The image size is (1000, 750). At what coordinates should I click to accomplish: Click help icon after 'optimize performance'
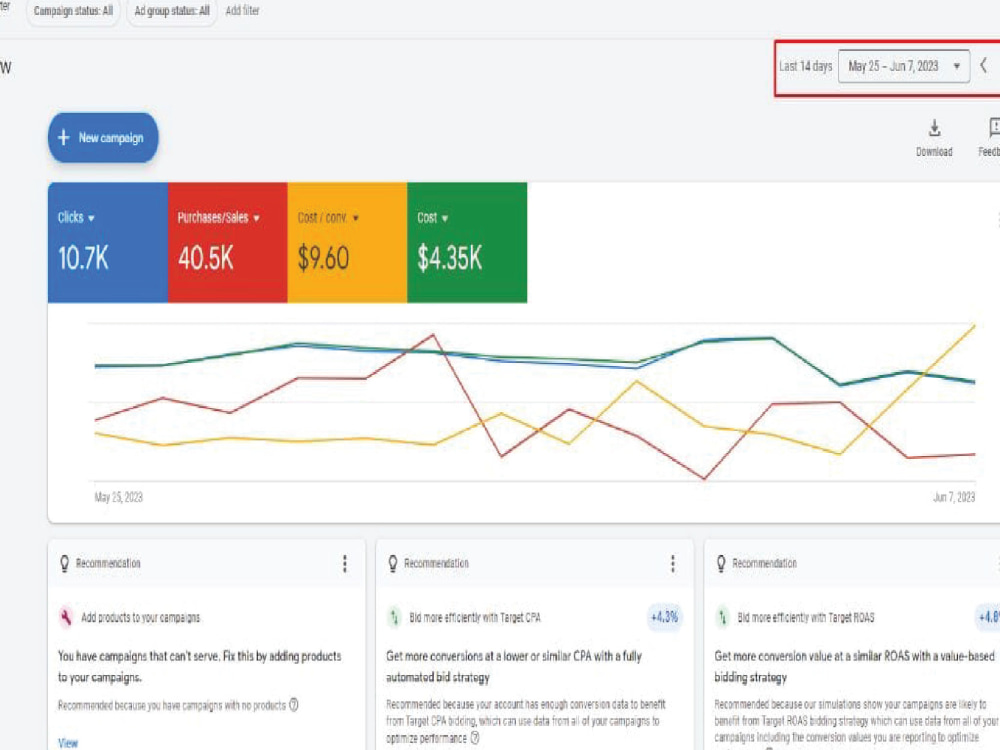tap(474, 738)
